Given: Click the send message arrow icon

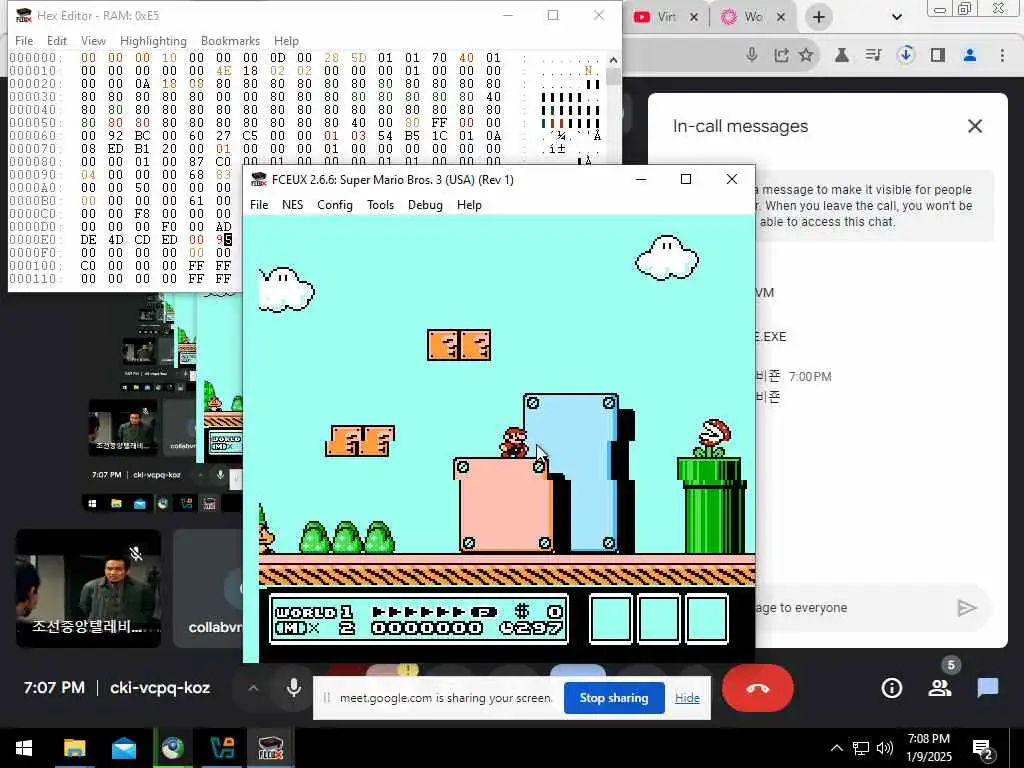Looking at the screenshot, I should 967,608.
